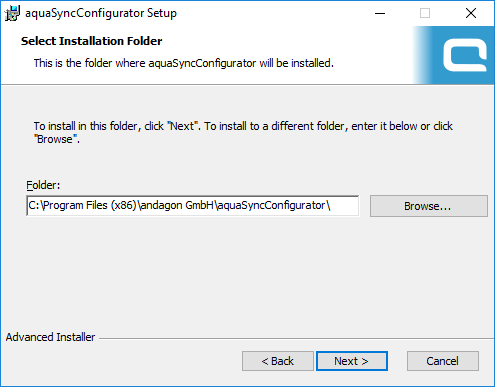Image resolution: width=495 pixels, height=387 pixels.
Task: Click "Program Files (x86)" in the path field
Action: [x=90, y=205]
